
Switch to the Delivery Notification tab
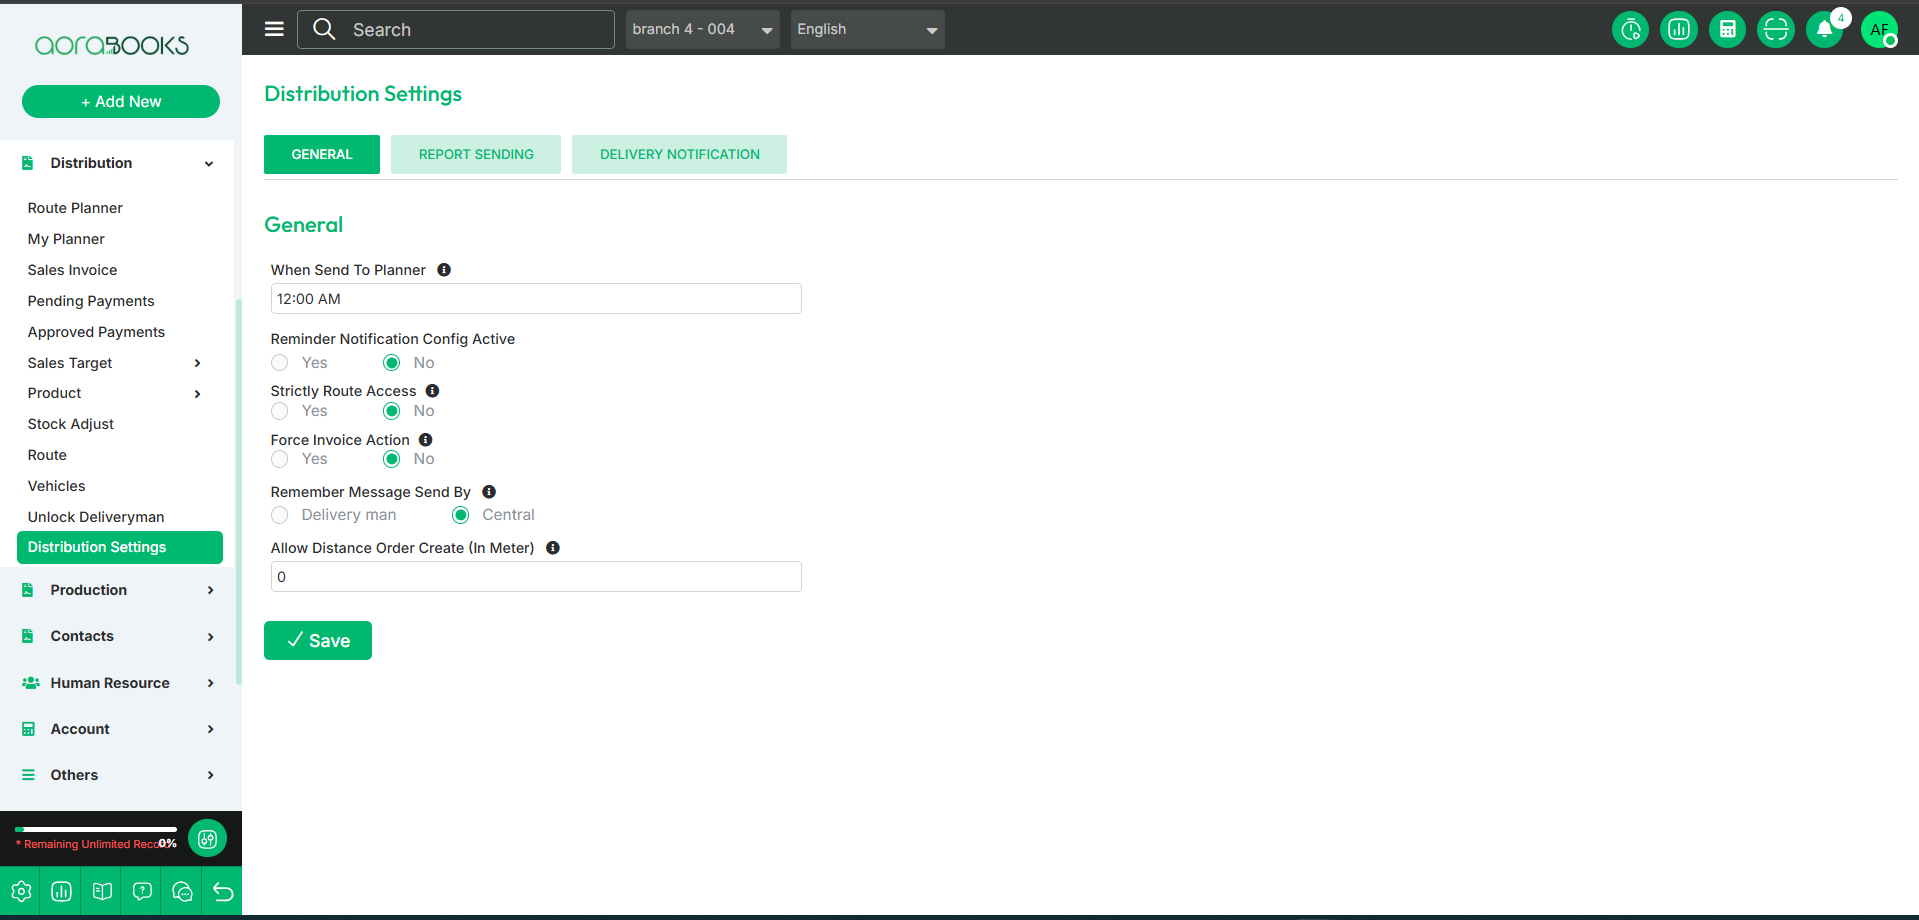tap(679, 155)
